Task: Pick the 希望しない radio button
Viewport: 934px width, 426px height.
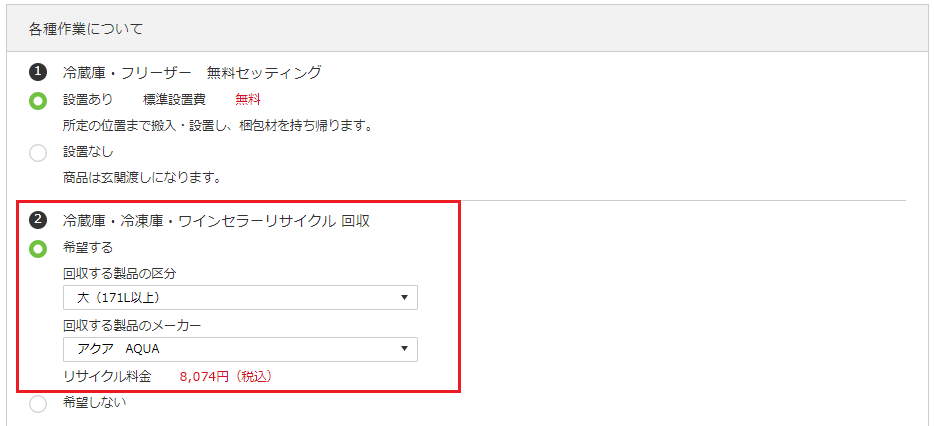Action: point(38,404)
